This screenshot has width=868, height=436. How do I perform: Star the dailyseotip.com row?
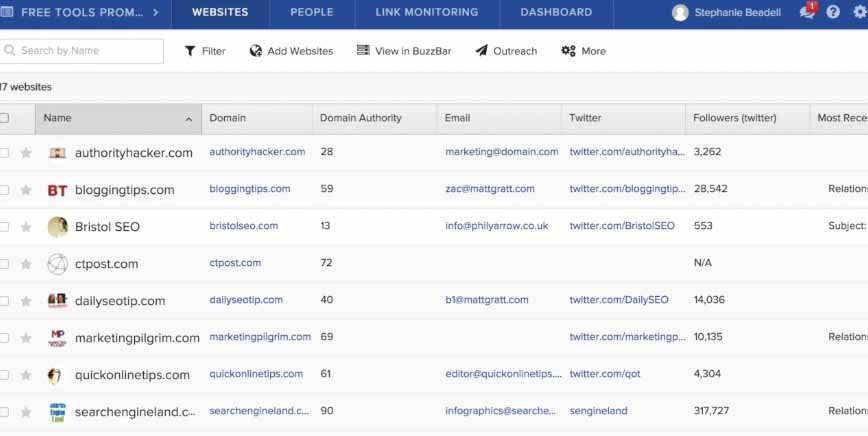click(26, 301)
